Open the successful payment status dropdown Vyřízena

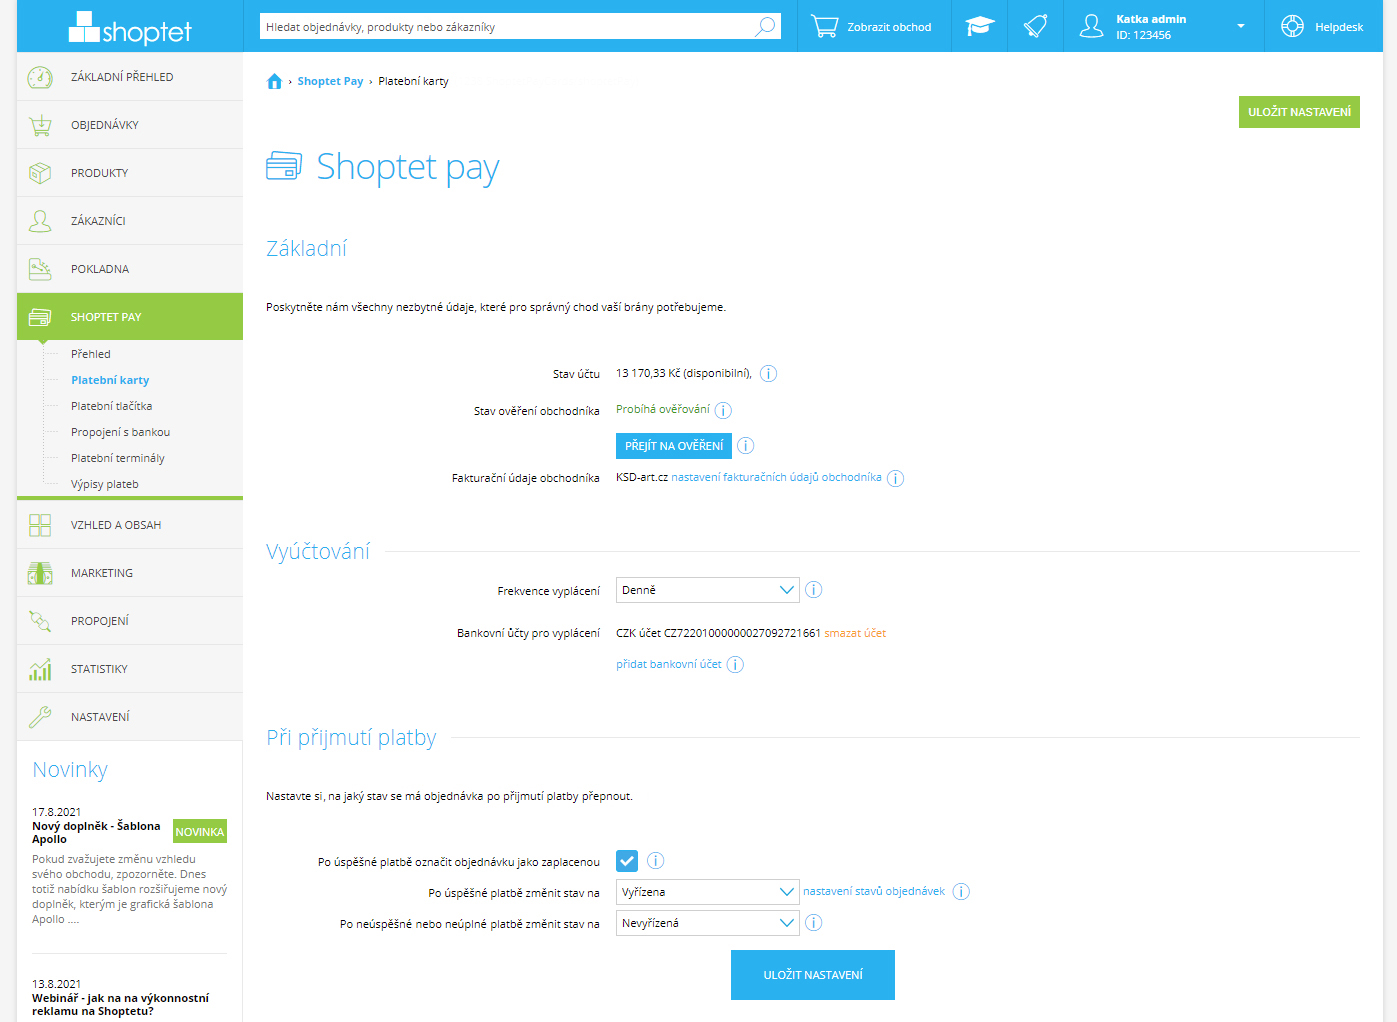(x=707, y=892)
